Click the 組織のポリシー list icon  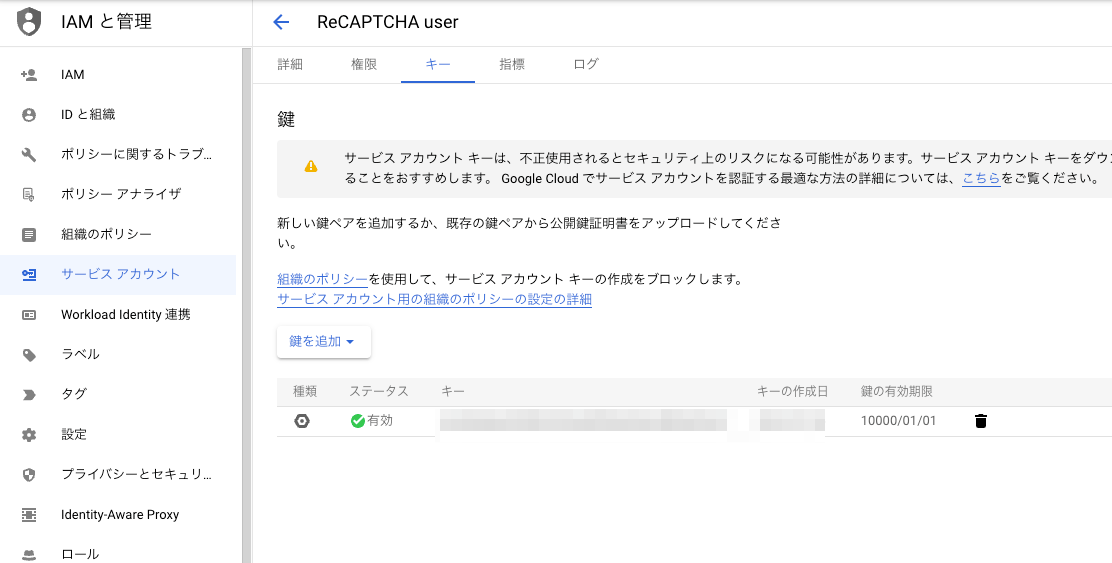click(29, 235)
